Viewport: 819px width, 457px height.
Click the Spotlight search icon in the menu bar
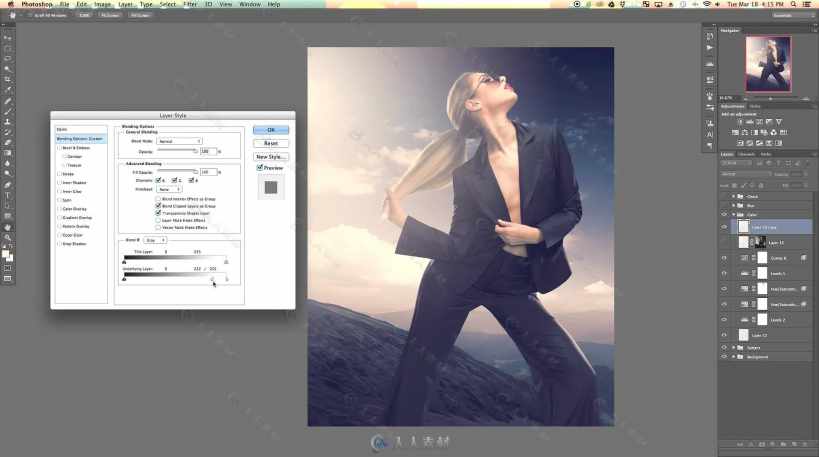(x=793, y=4)
